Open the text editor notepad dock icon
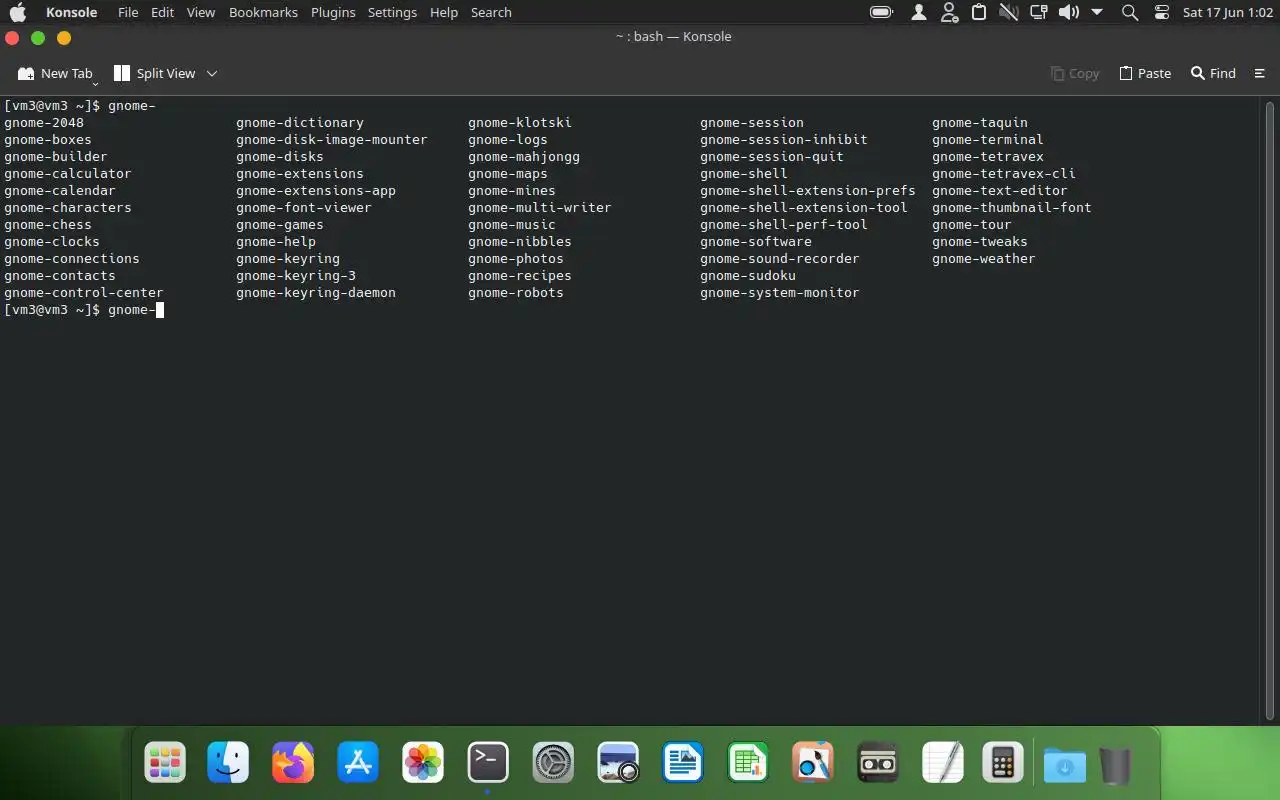This screenshot has height=800, width=1280. coord(943,763)
